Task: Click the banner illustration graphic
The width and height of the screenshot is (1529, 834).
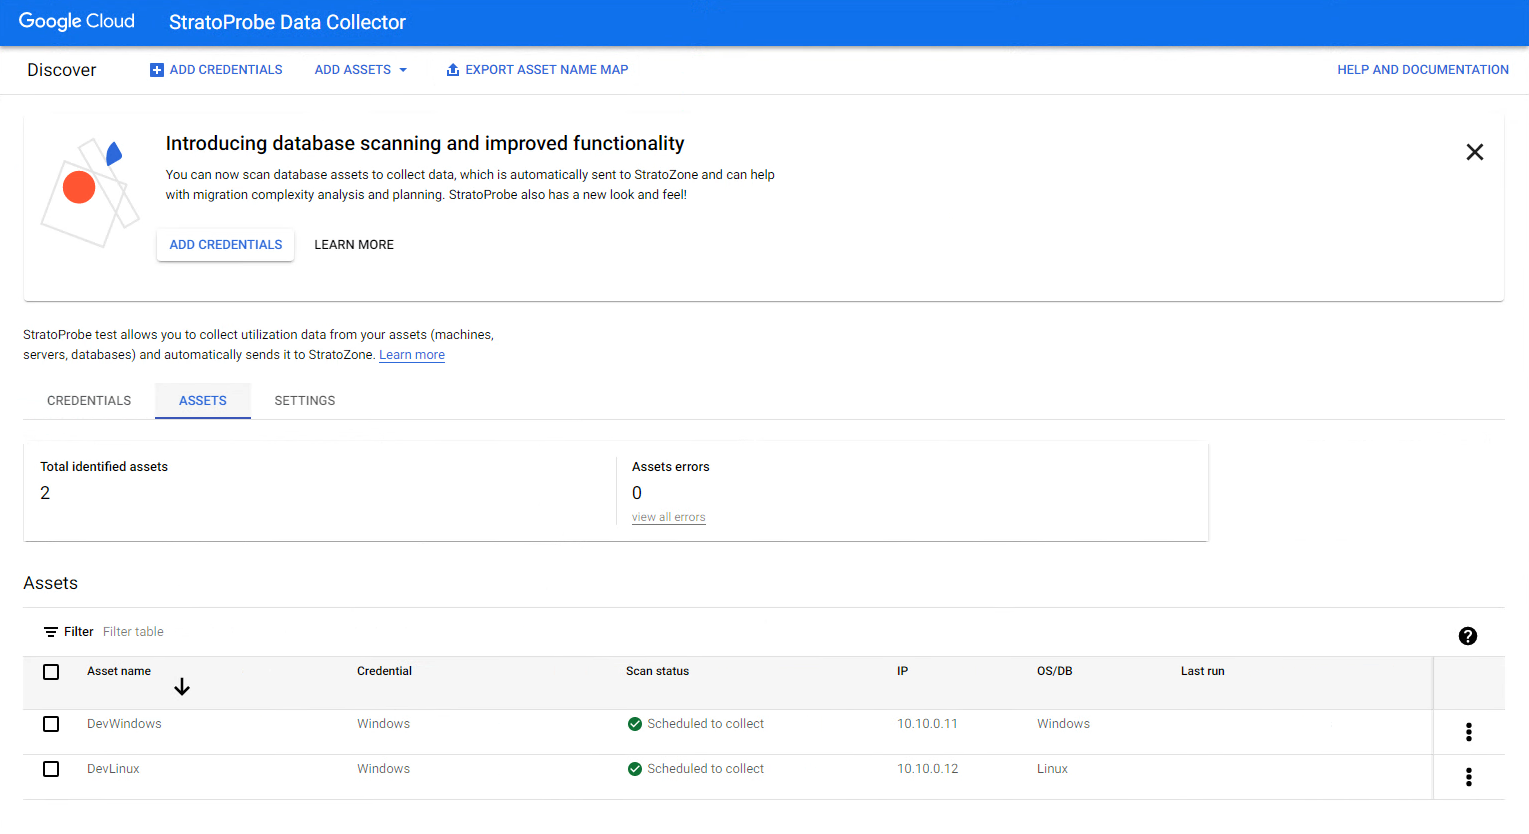Action: 90,193
